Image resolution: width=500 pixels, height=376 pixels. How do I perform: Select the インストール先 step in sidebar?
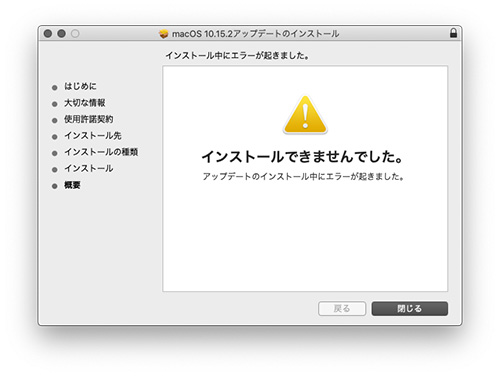pyautogui.click(x=93, y=135)
